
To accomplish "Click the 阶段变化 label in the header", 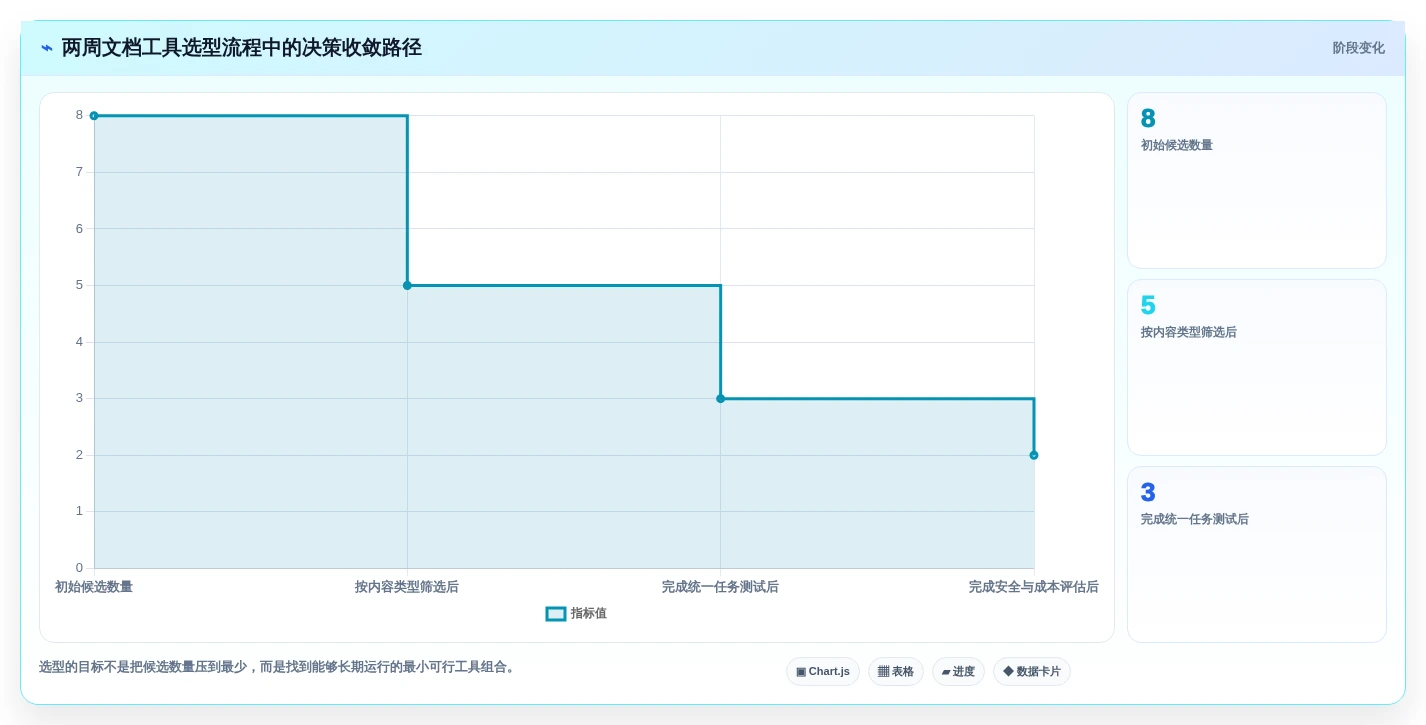I will point(1358,48).
